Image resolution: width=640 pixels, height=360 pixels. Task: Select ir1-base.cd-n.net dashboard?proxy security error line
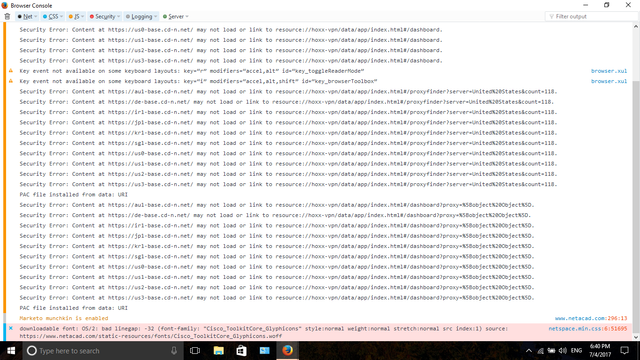277,225
